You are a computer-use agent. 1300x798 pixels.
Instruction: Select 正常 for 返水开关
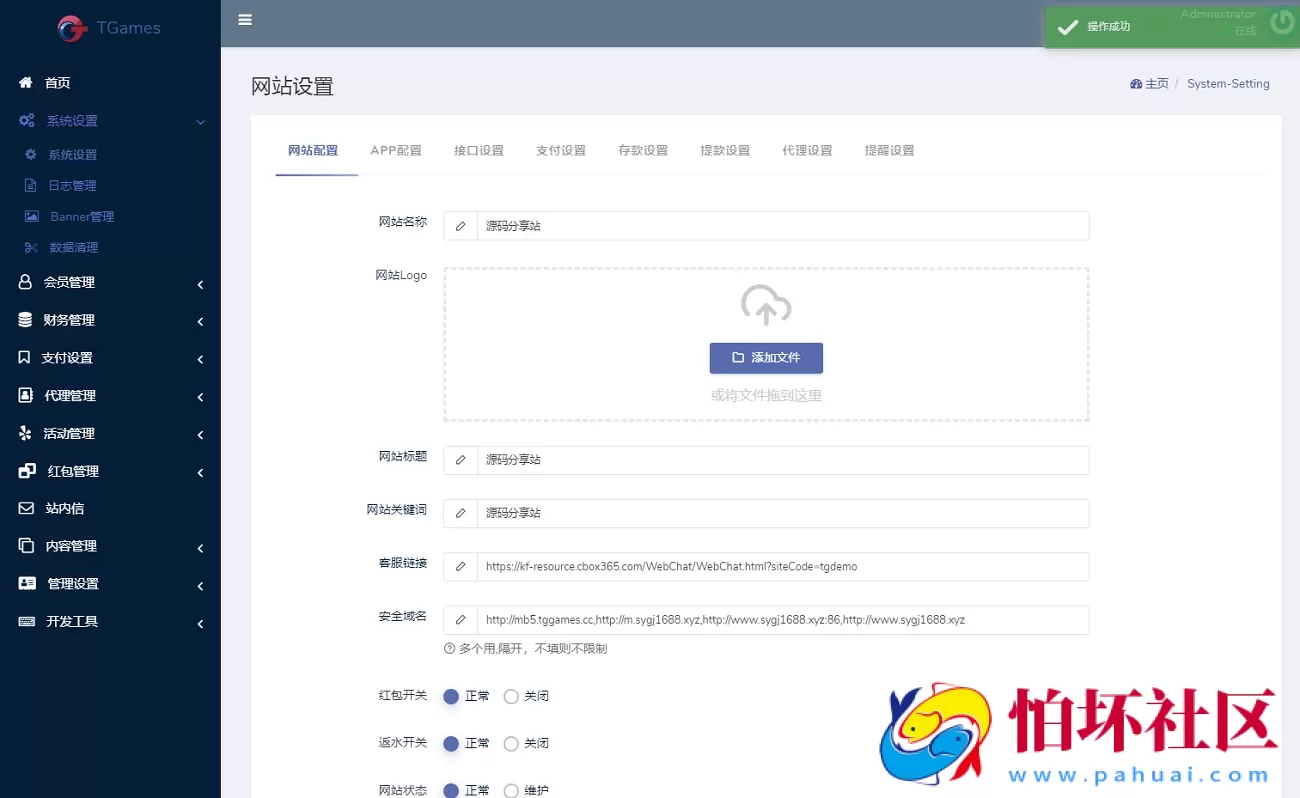(450, 743)
